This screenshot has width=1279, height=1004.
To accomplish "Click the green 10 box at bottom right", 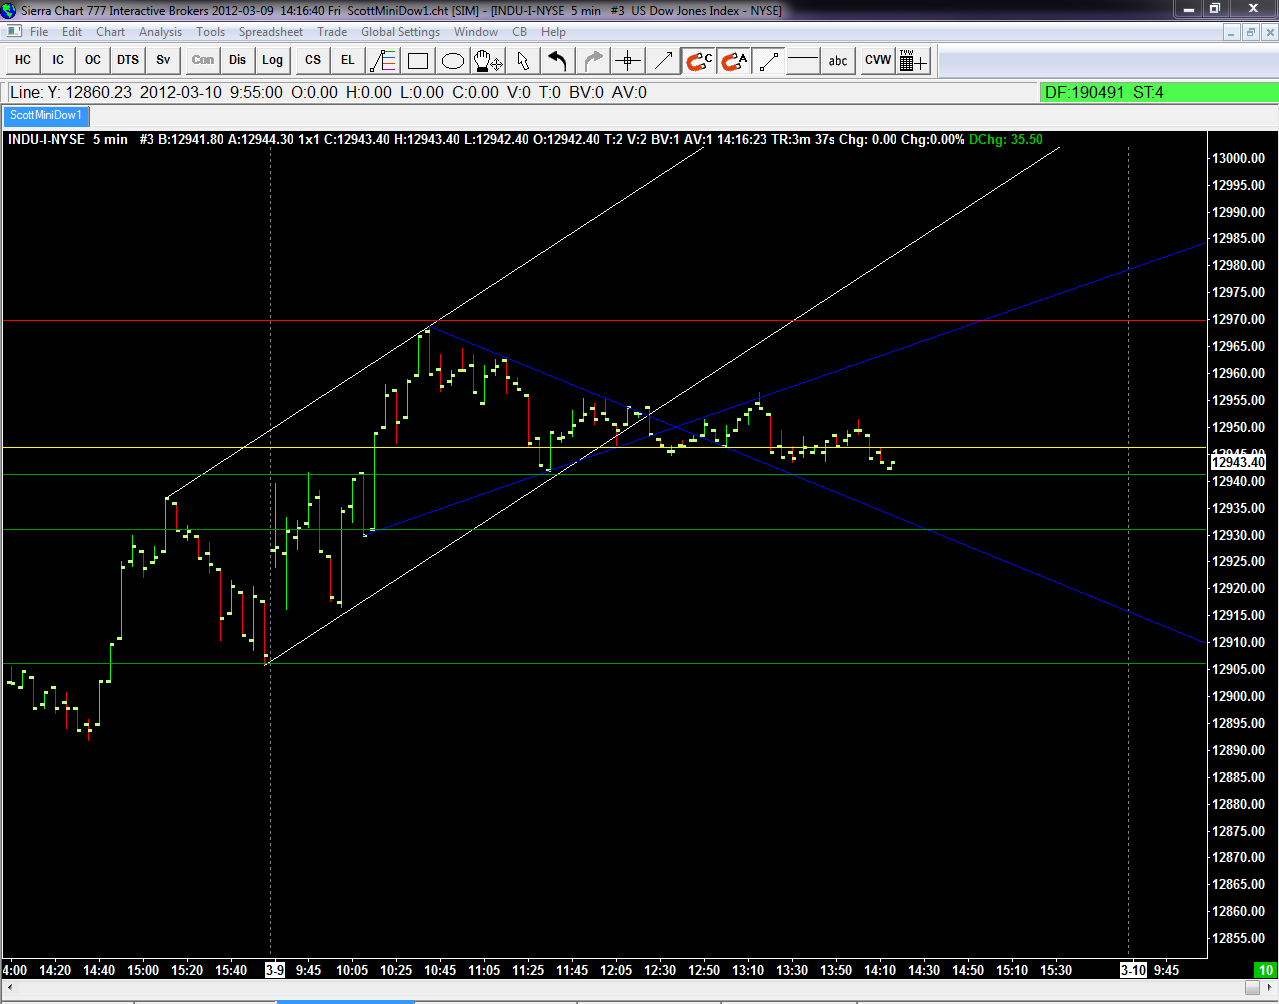I will coord(1265,970).
